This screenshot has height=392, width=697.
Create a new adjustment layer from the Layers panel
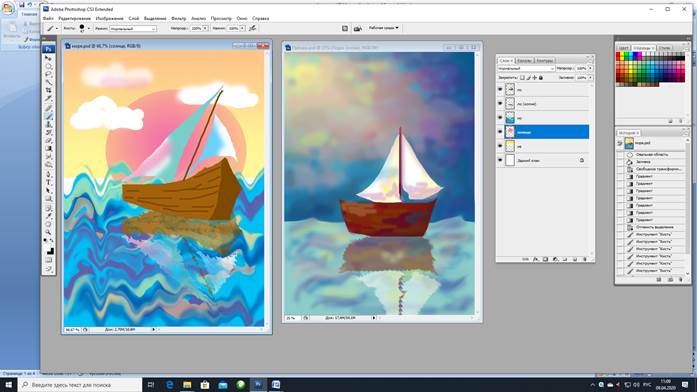[555, 259]
